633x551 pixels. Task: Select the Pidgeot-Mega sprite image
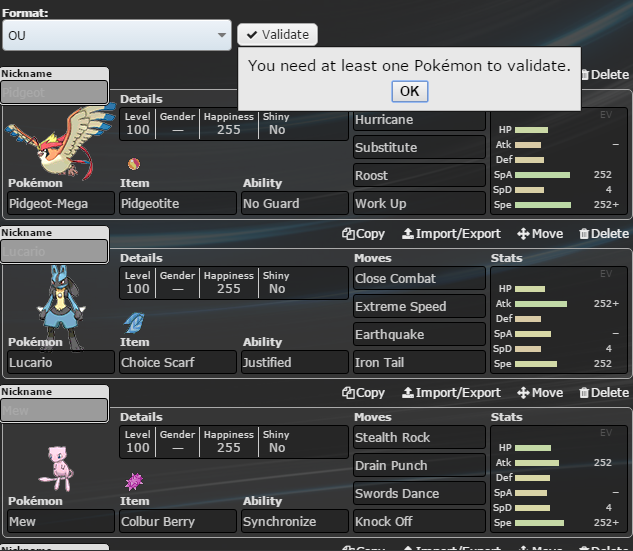(61, 139)
